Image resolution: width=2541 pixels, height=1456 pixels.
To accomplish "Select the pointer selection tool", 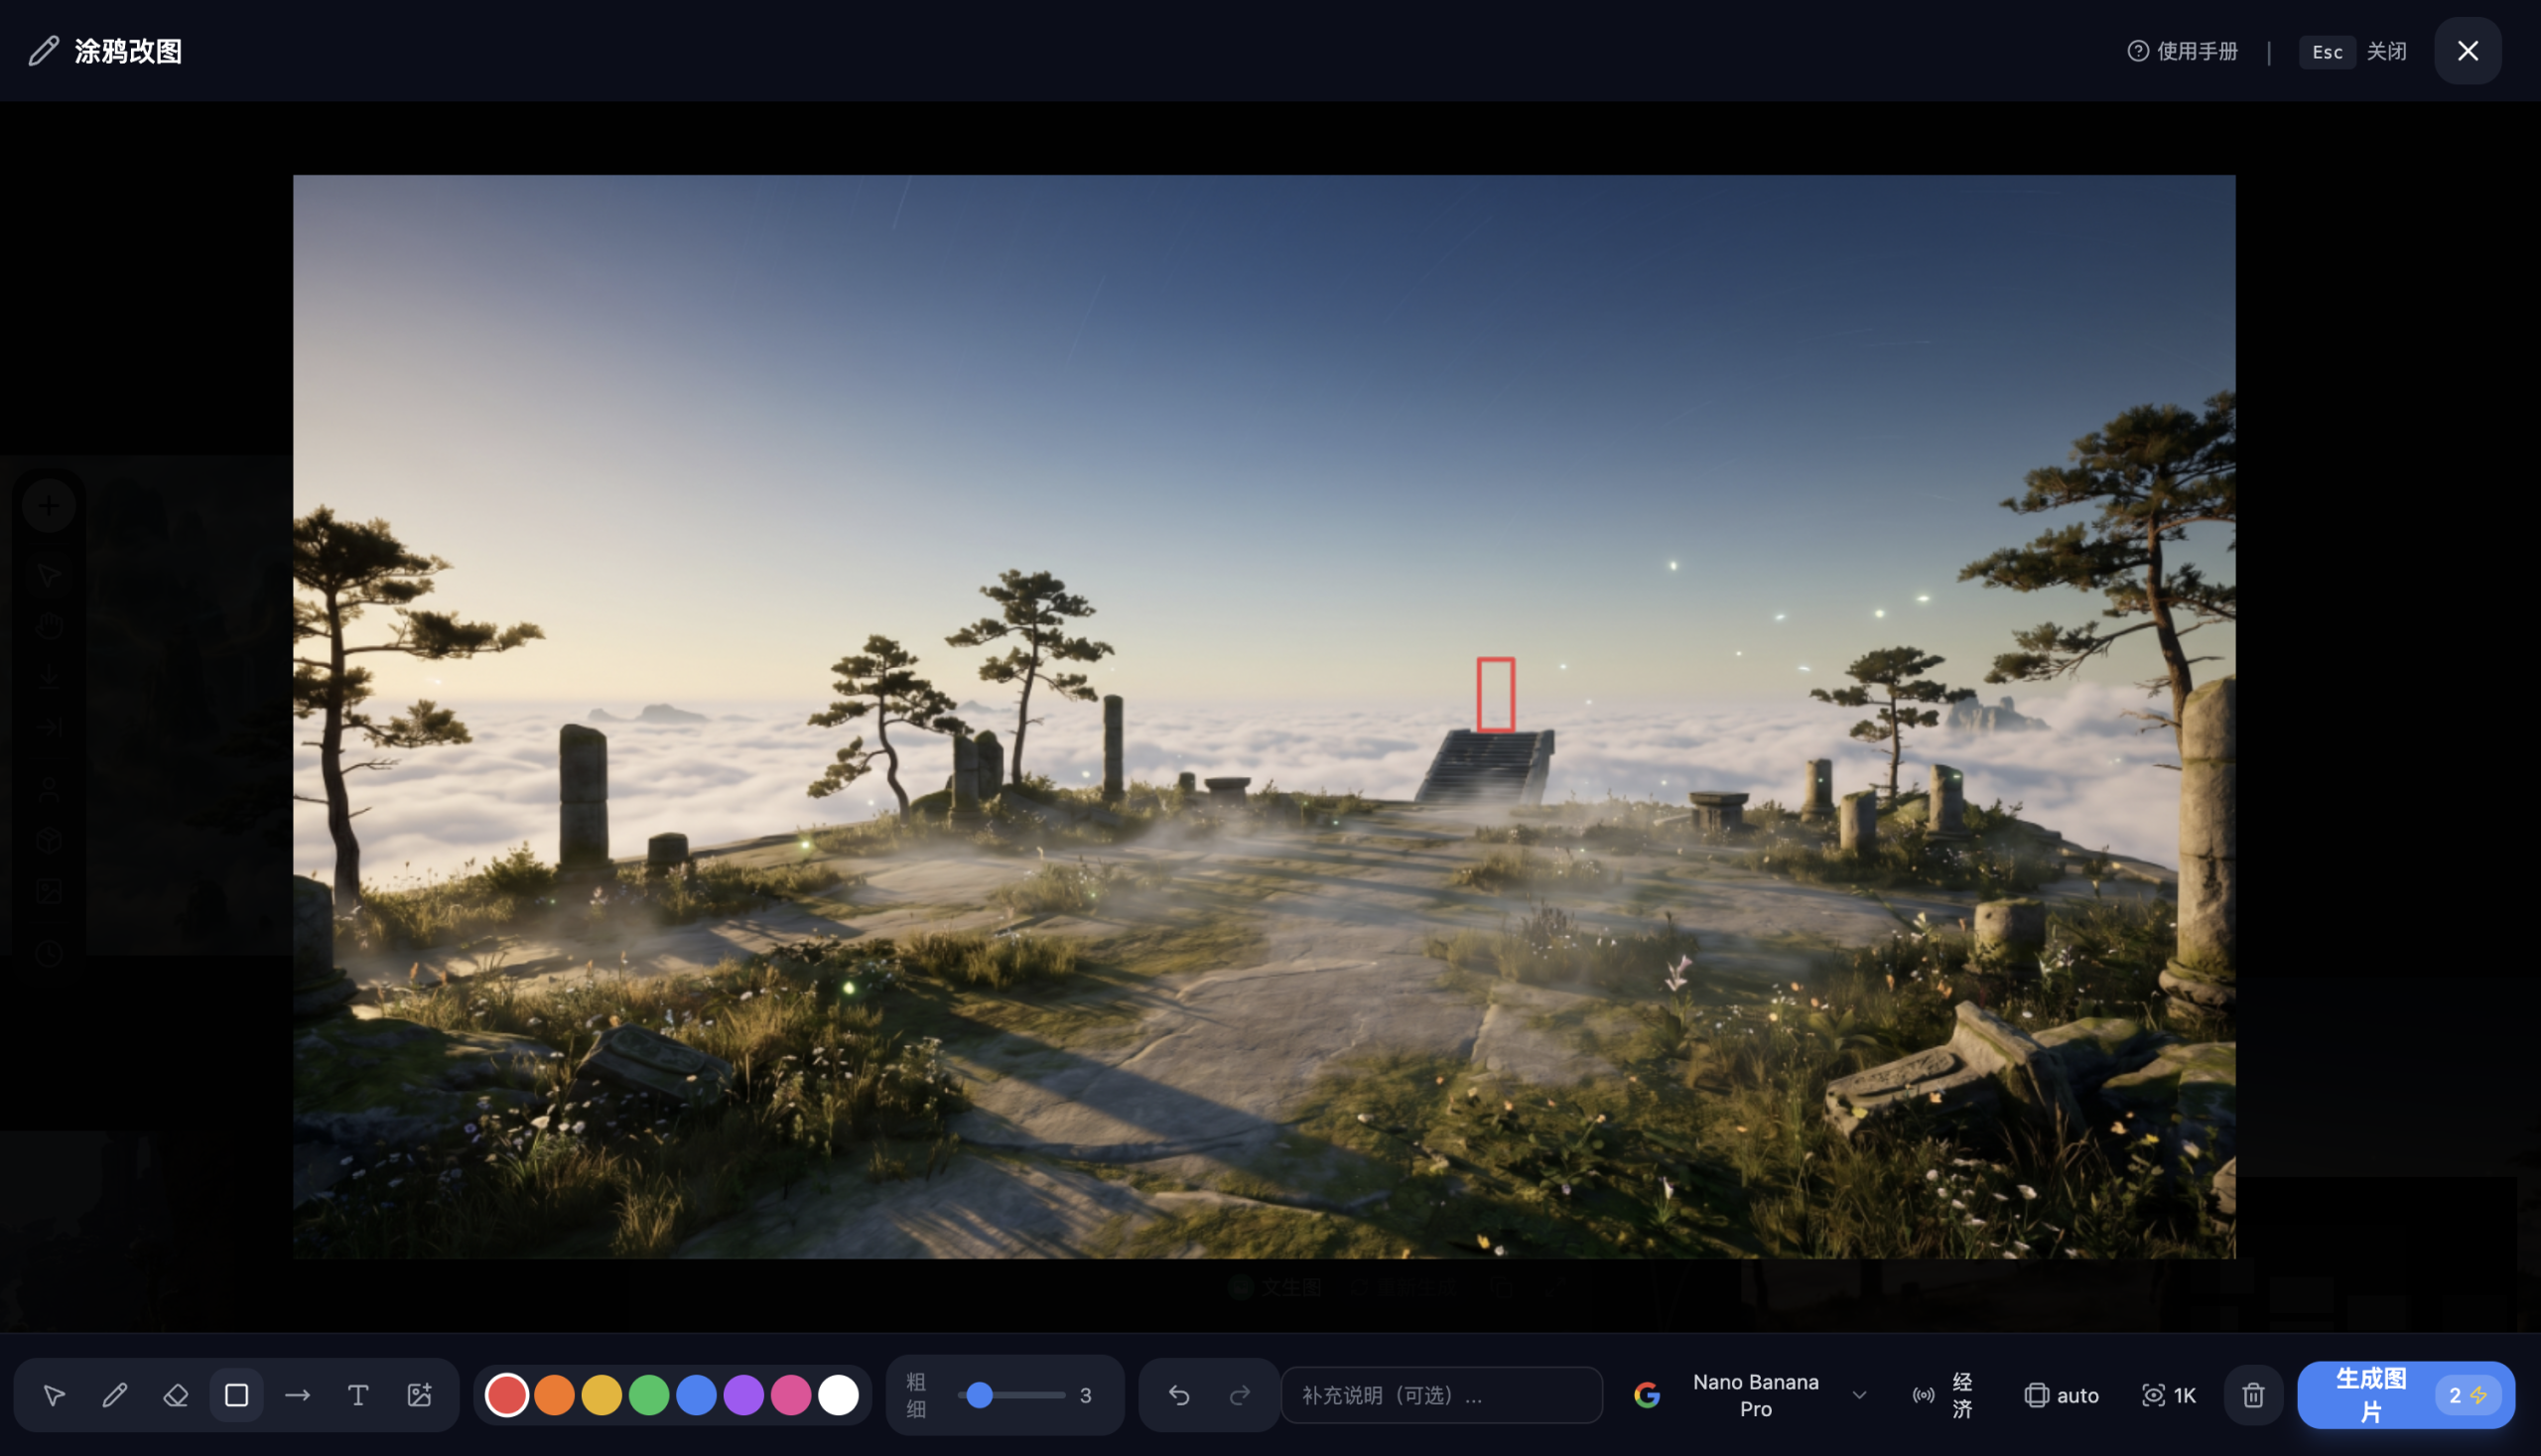I will 54,1395.
